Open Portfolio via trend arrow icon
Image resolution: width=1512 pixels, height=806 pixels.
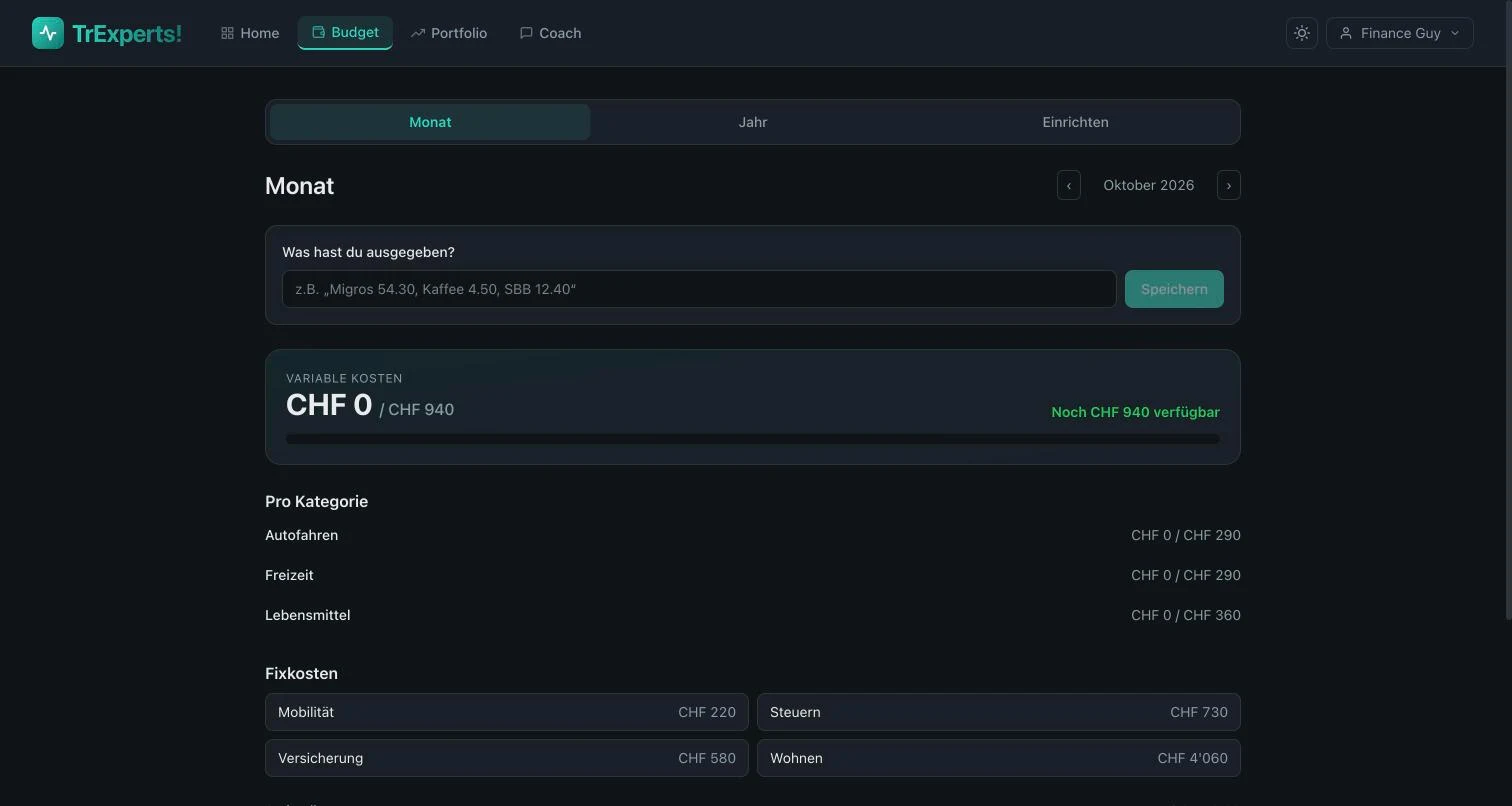(417, 33)
